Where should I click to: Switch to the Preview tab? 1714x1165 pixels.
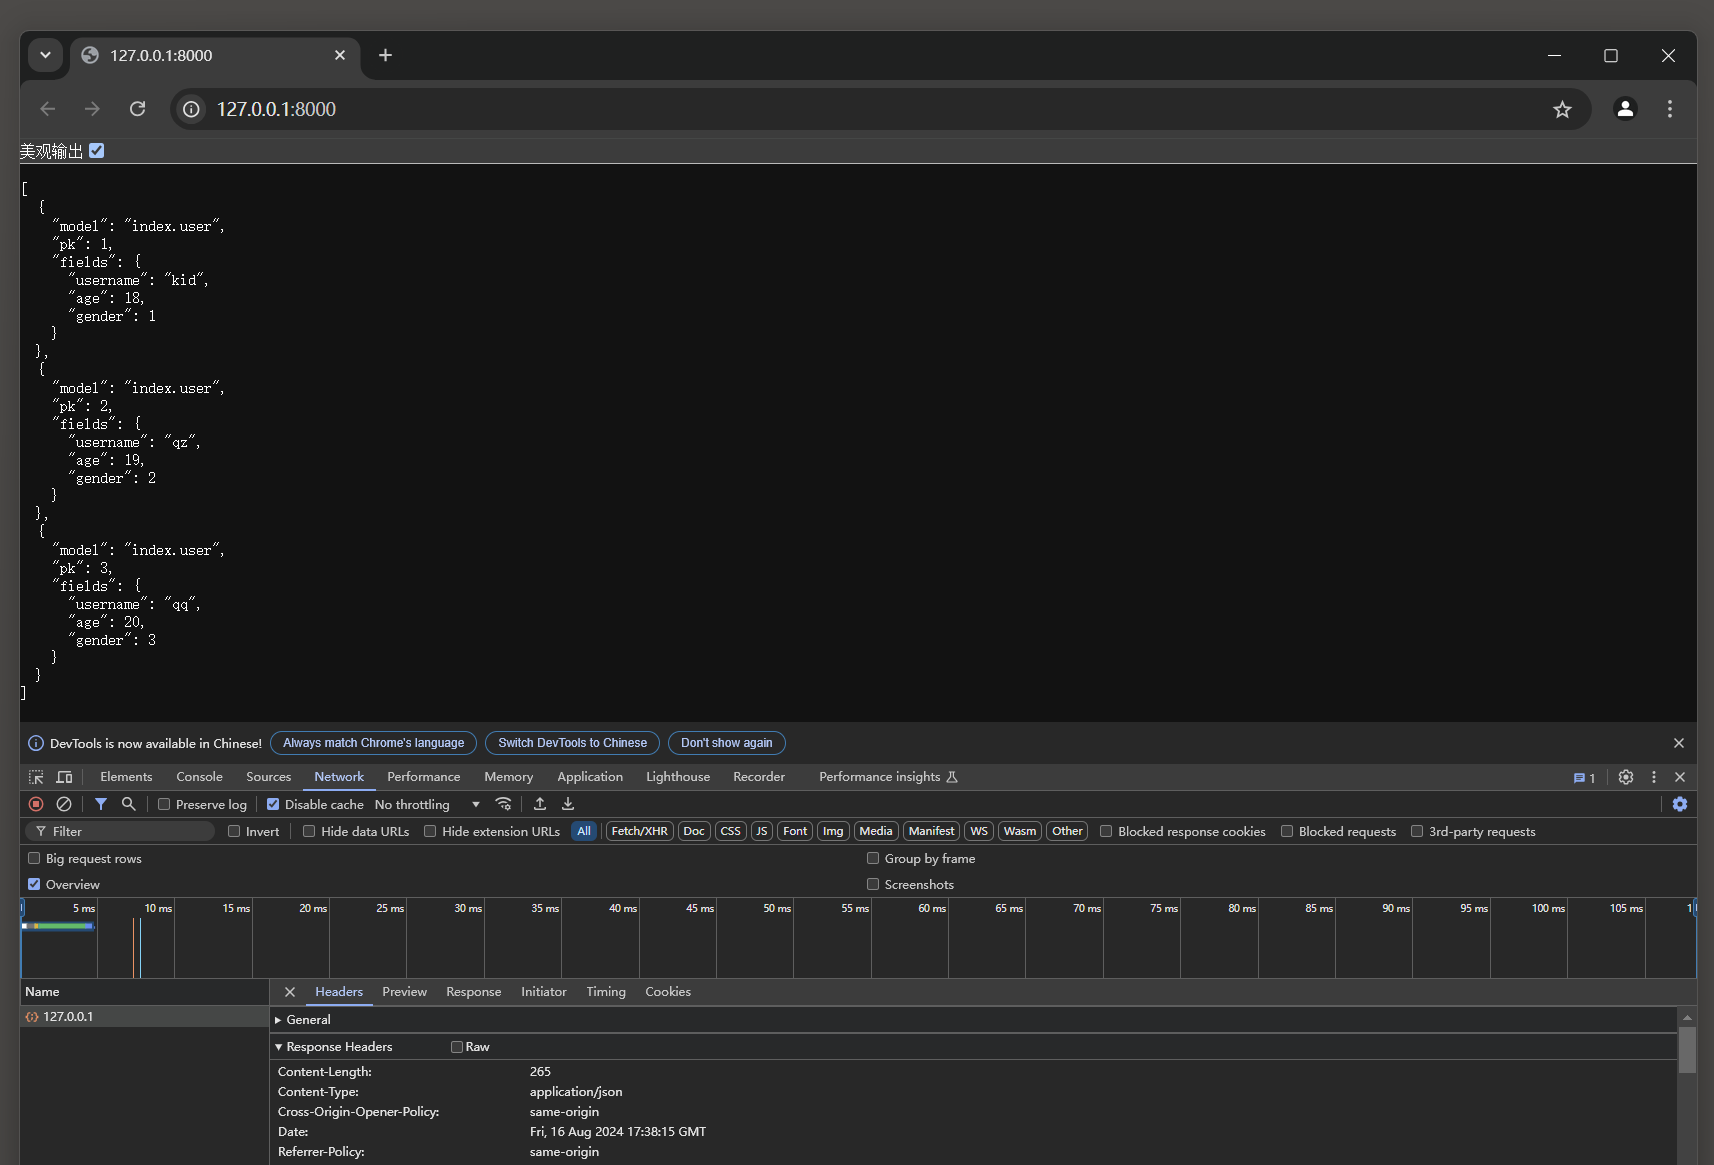coord(404,992)
